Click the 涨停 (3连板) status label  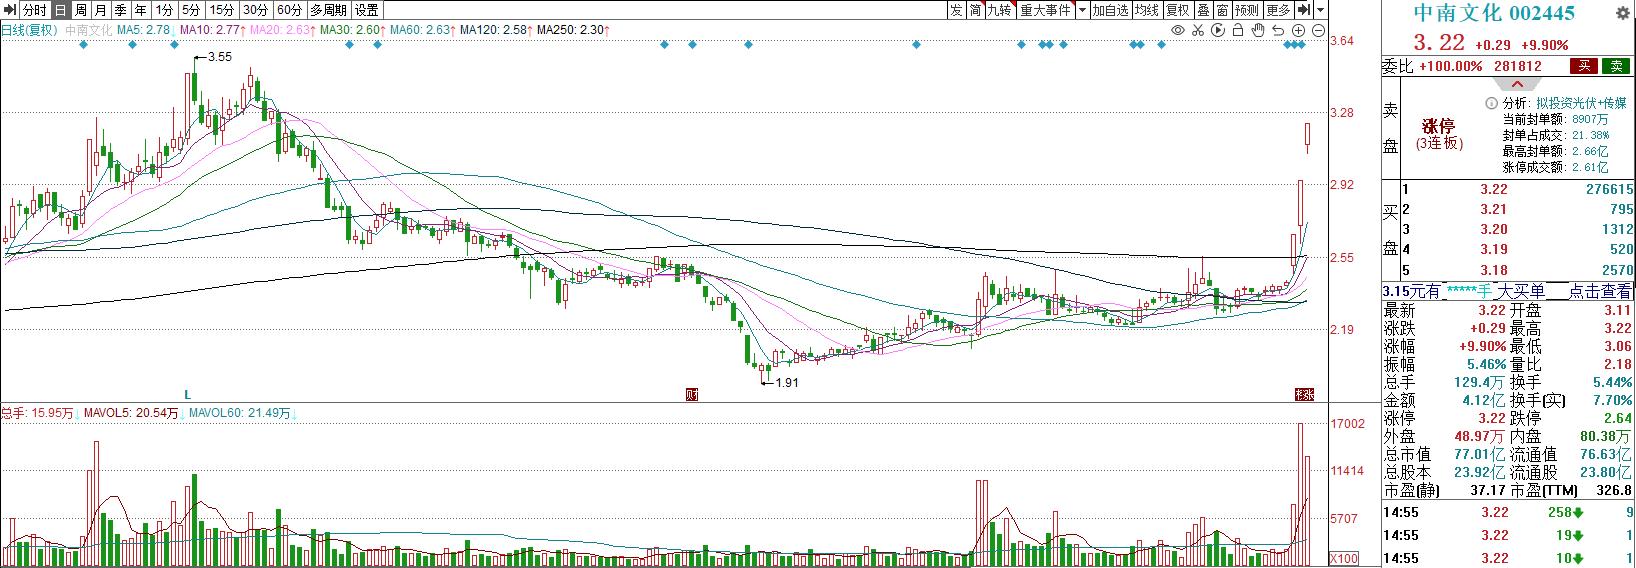click(x=1439, y=135)
